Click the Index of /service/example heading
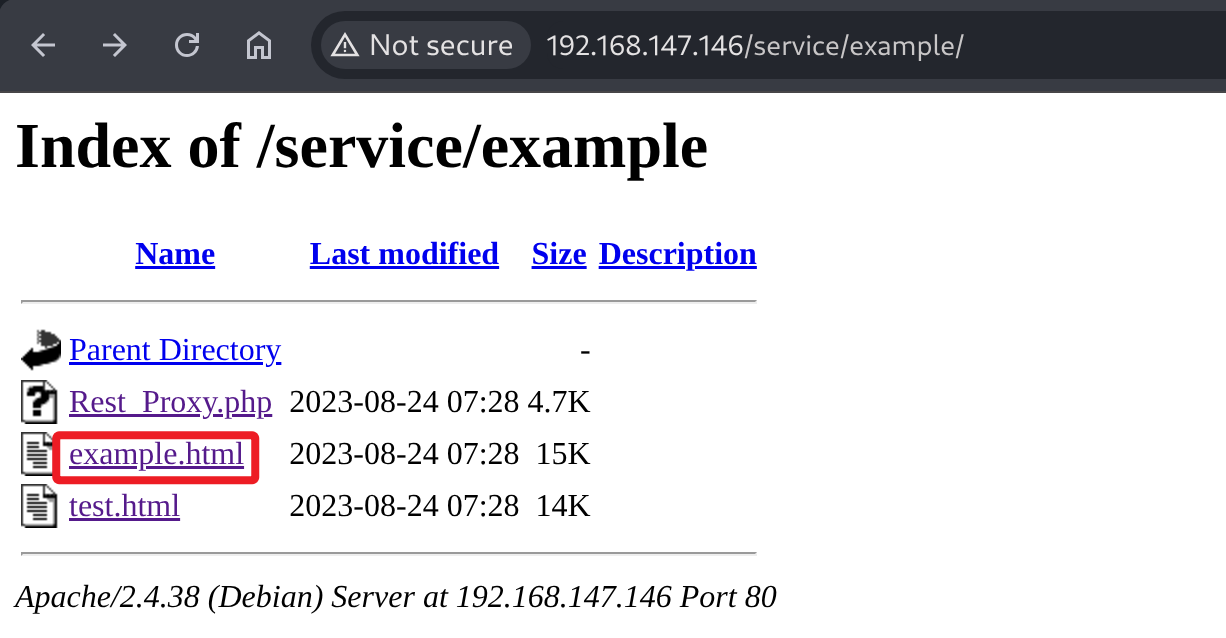Screen dimensions: 1226x638 click(362, 146)
